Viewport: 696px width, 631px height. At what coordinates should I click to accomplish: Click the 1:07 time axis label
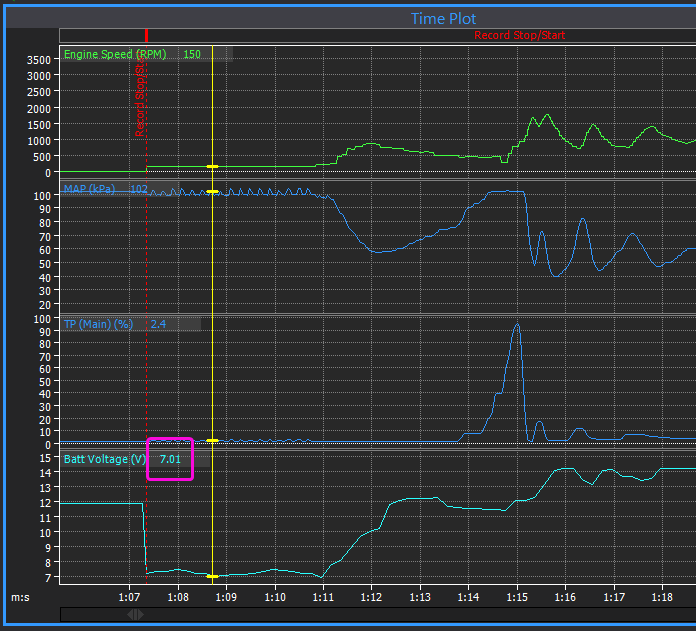[129, 597]
